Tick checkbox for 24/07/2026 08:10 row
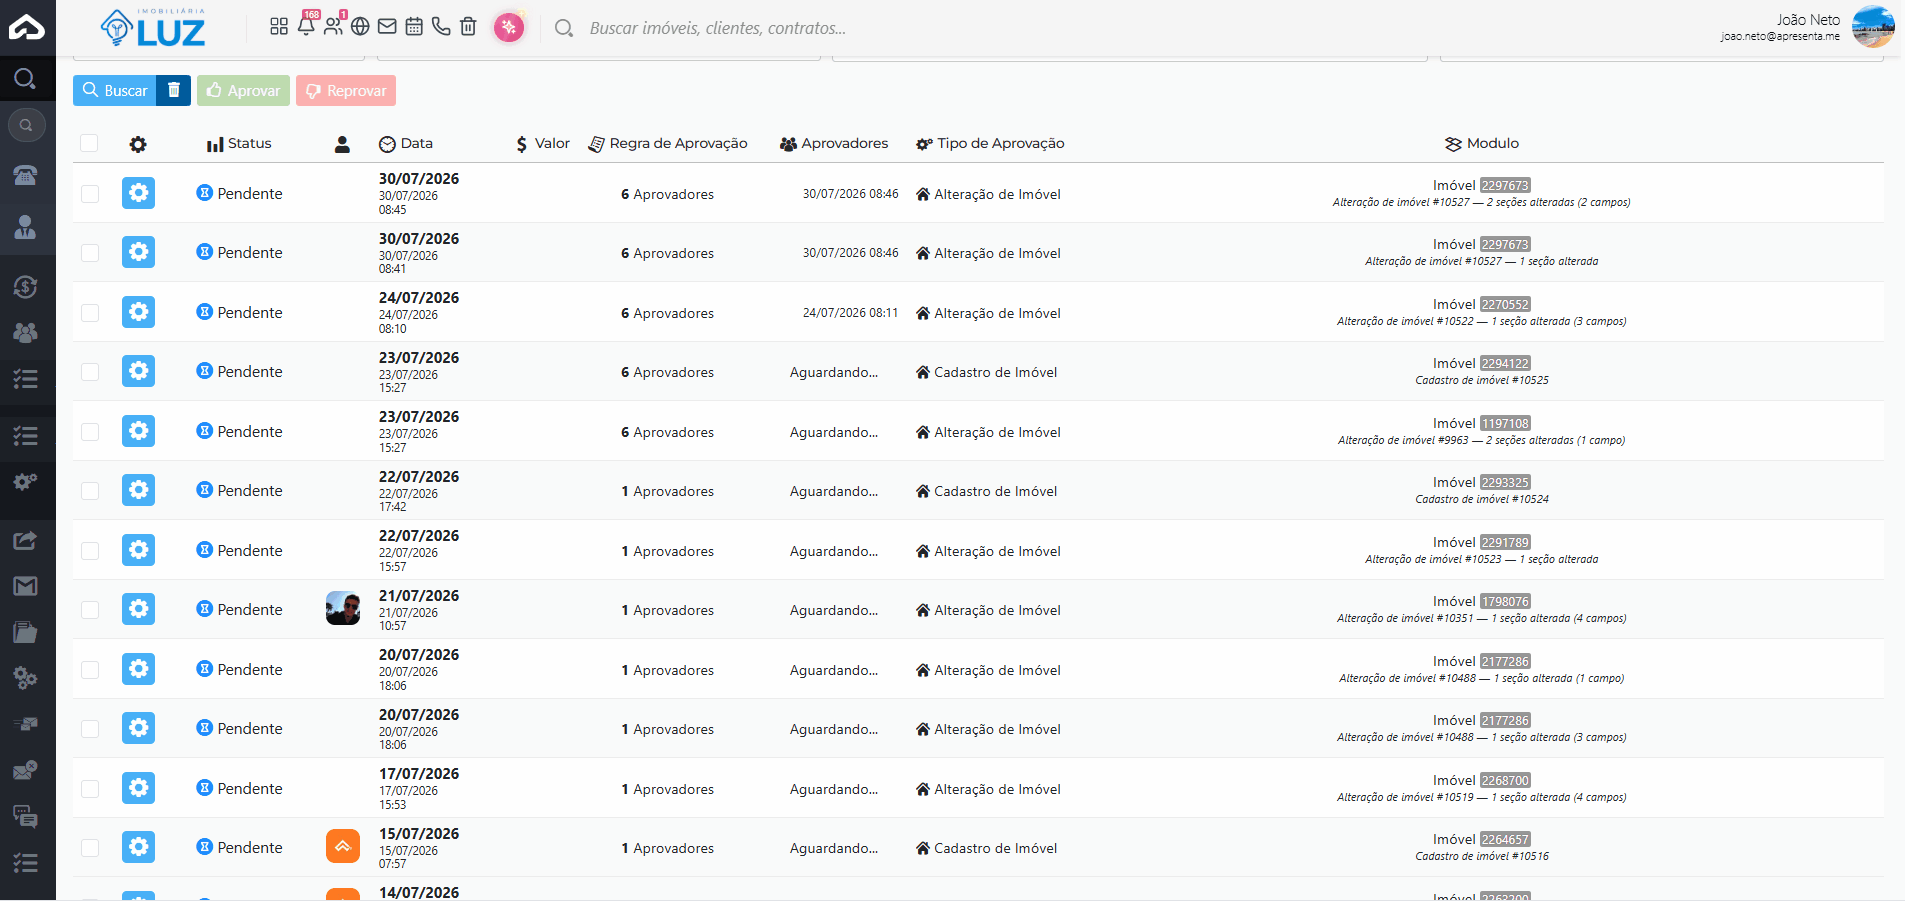The height and width of the screenshot is (901, 1905). coord(90,312)
